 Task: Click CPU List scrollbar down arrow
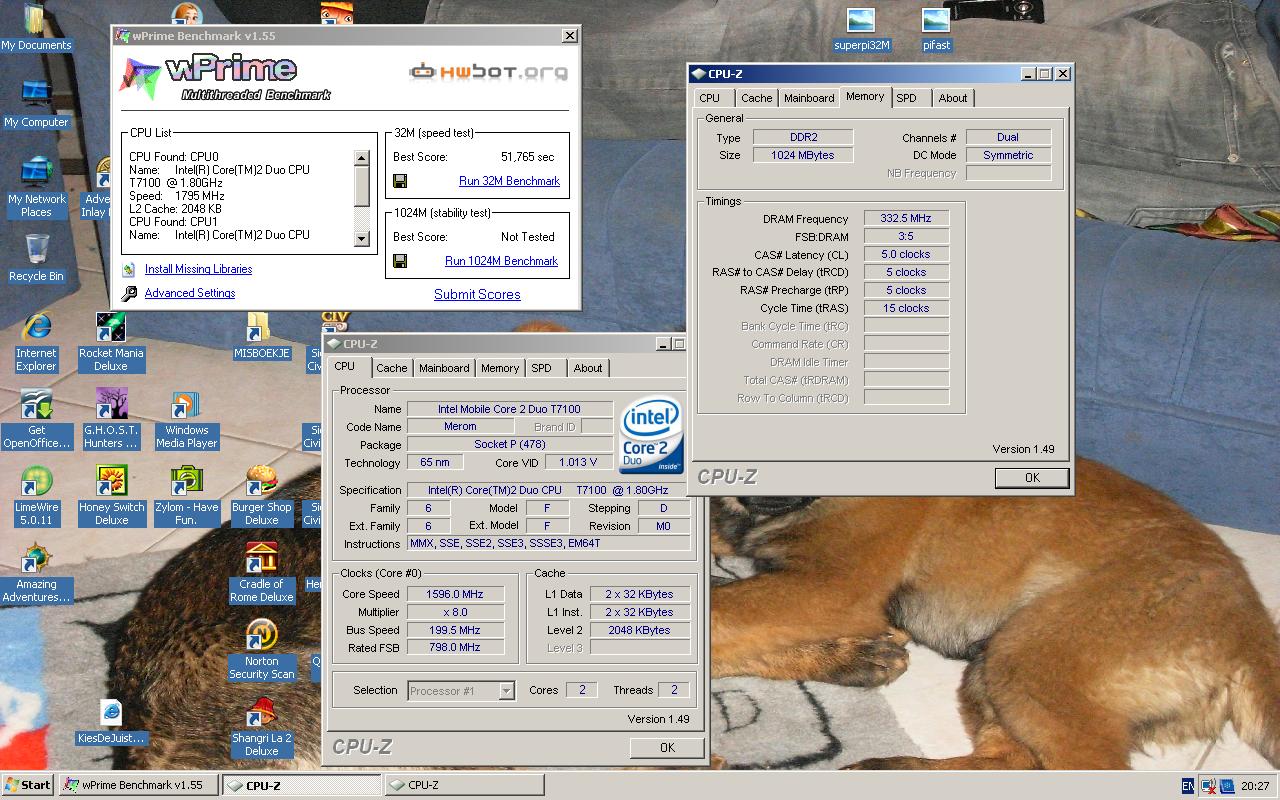point(362,238)
